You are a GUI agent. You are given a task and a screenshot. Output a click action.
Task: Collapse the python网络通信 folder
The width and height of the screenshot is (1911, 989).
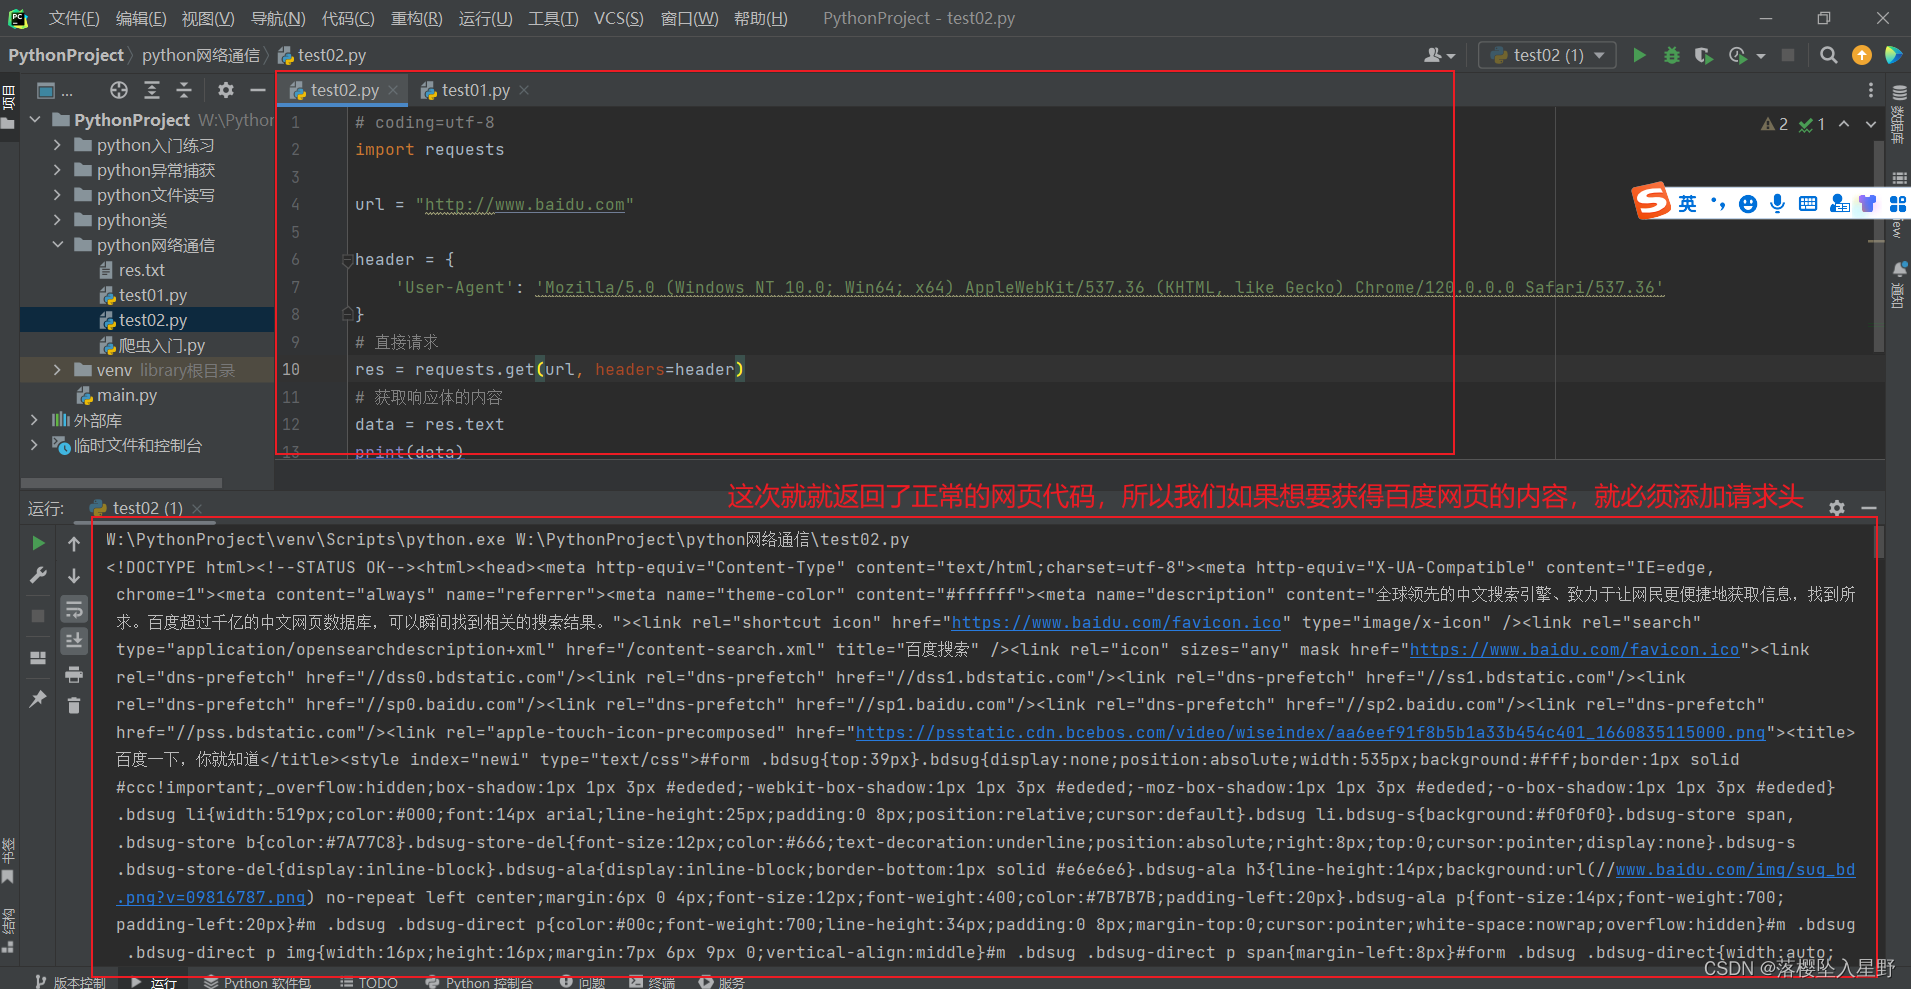pyautogui.click(x=57, y=245)
